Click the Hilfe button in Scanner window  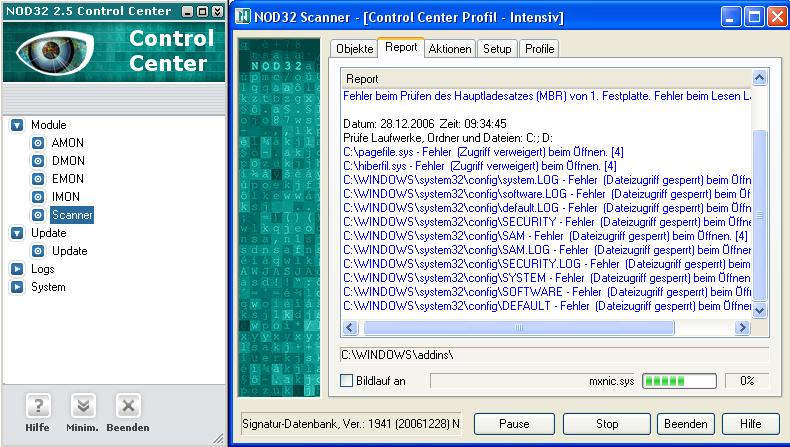(x=750, y=424)
